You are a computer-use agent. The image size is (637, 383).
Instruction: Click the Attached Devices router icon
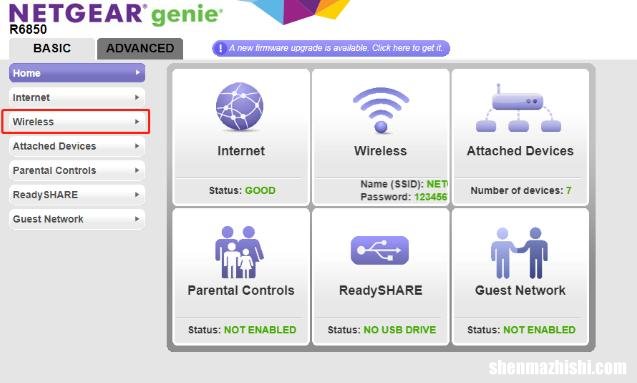click(x=518, y=108)
